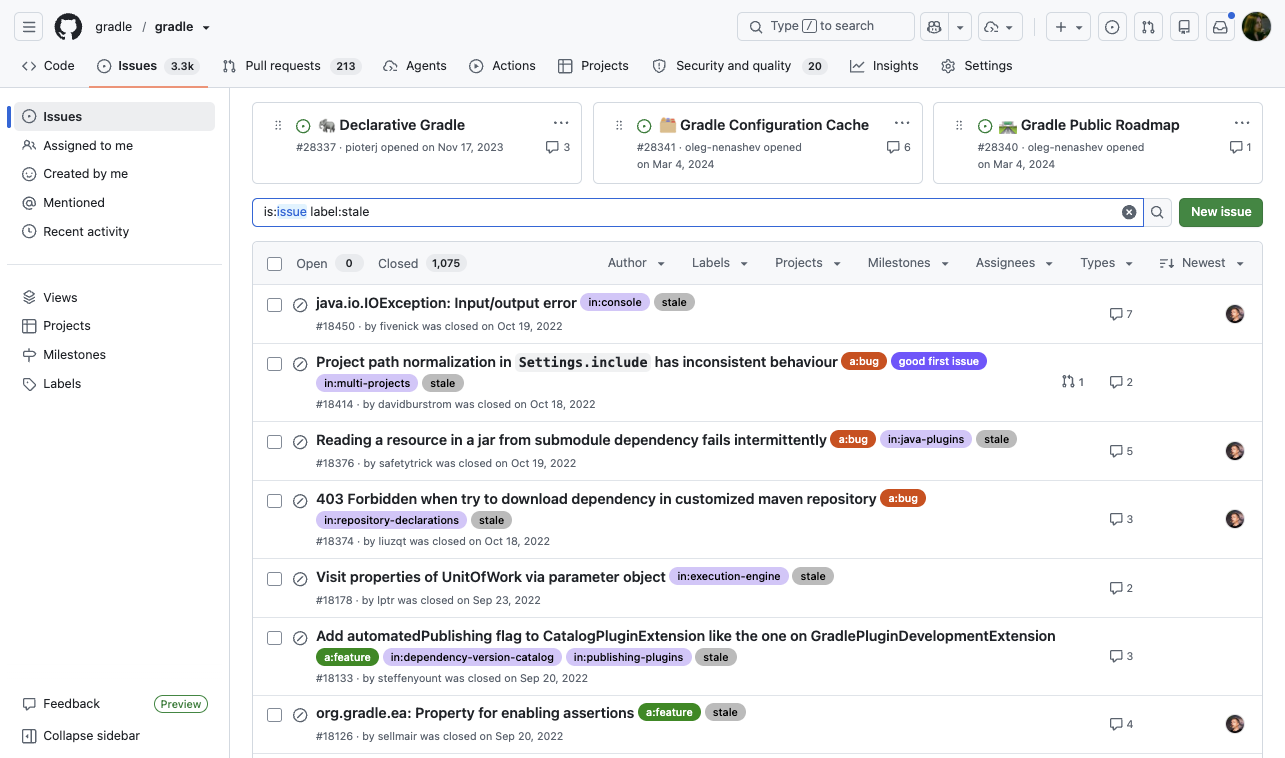Screen dimensions: 1285x758
Task: Open the Newest sort dropdown
Action: (1202, 263)
